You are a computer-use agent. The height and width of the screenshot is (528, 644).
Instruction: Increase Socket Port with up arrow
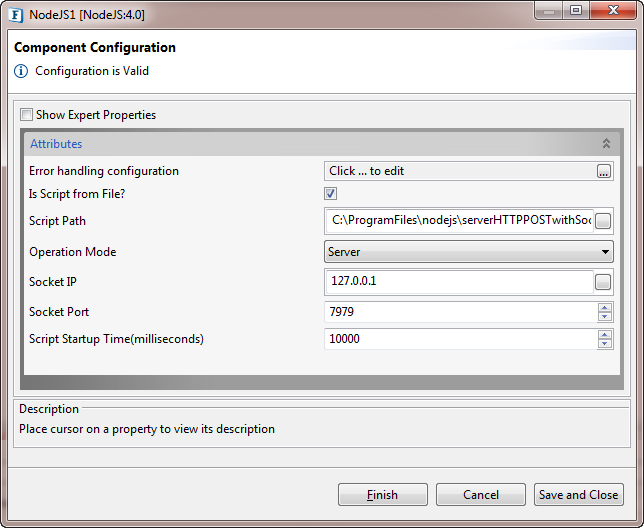605,308
